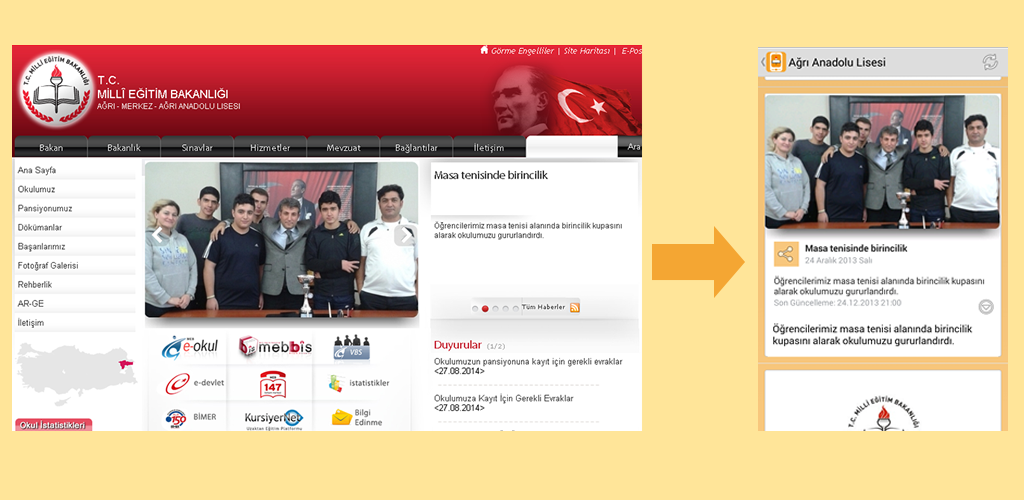Click the search input in navigation bar
The image size is (1024, 500).
(571, 146)
